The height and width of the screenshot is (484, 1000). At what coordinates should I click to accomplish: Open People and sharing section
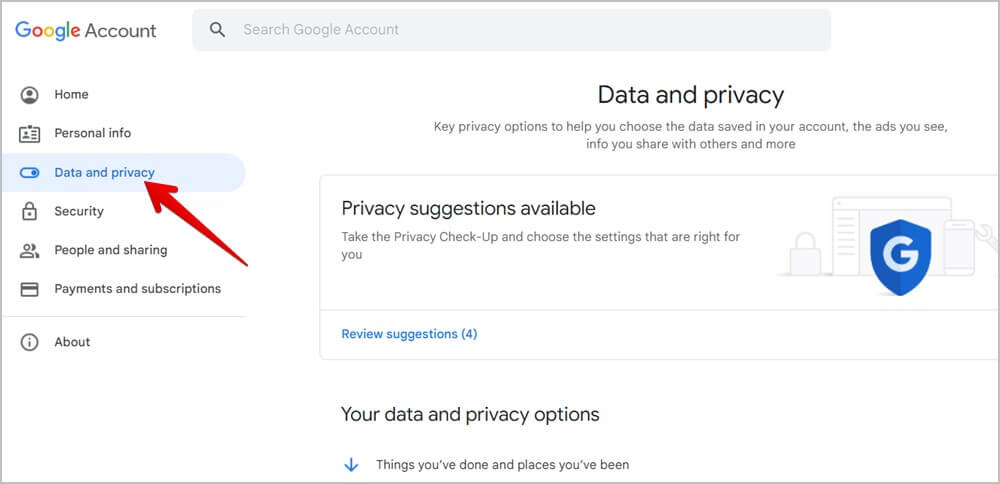(110, 250)
